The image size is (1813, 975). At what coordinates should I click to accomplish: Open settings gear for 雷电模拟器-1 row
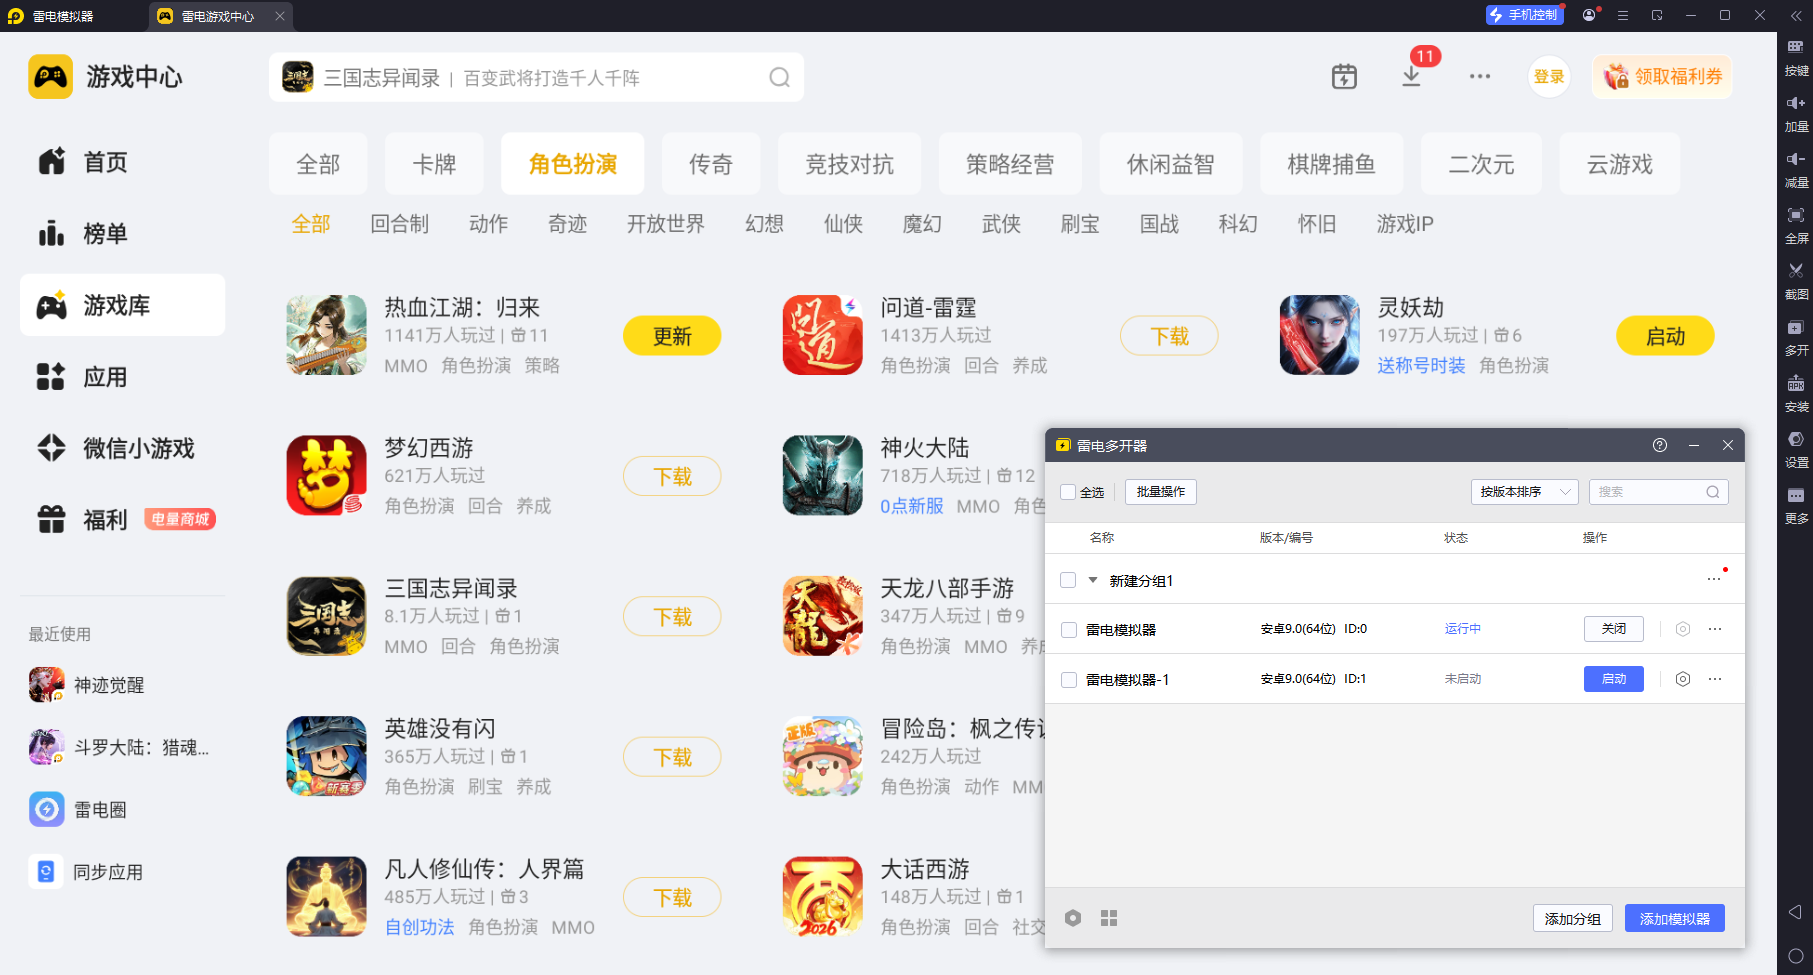(1683, 679)
